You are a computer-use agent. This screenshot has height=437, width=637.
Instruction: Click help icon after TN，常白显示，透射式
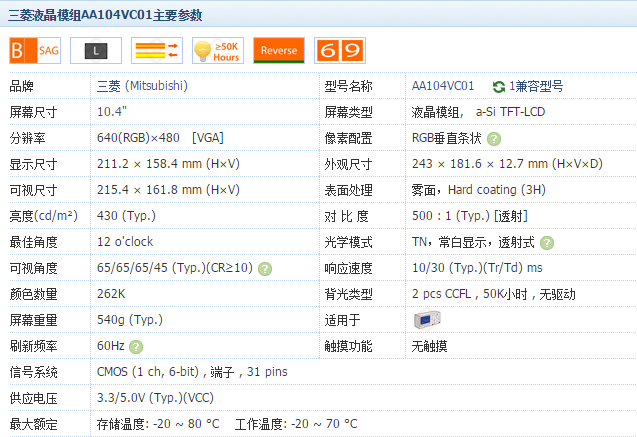(x=547, y=243)
